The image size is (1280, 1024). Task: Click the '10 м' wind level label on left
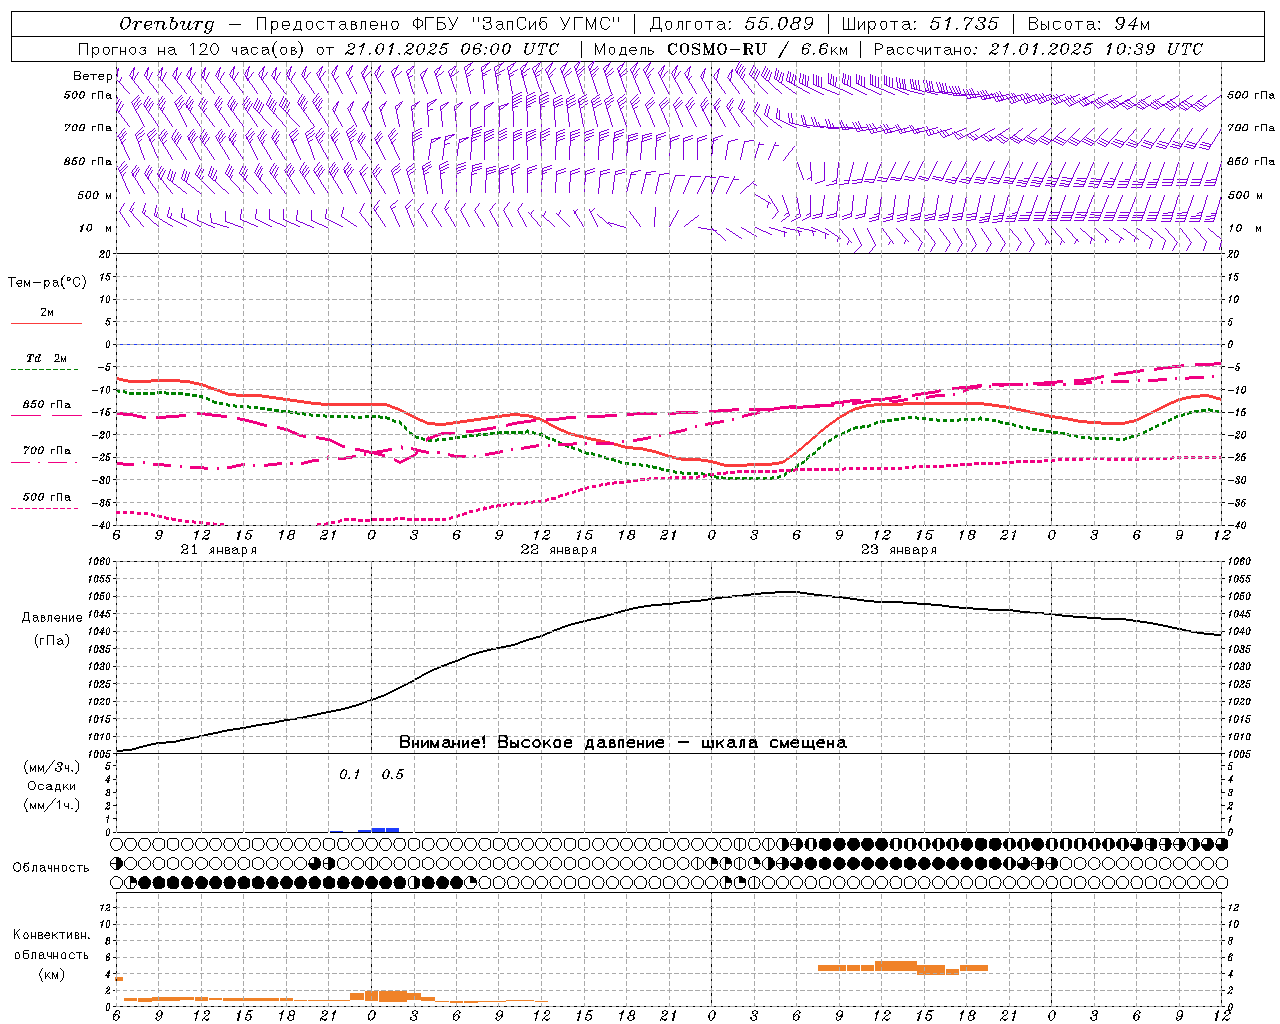click(x=95, y=228)
